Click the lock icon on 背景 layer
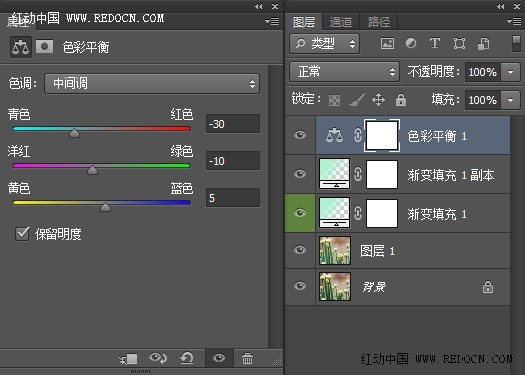This screenshot has height=375, width=525. click(488, 287)
